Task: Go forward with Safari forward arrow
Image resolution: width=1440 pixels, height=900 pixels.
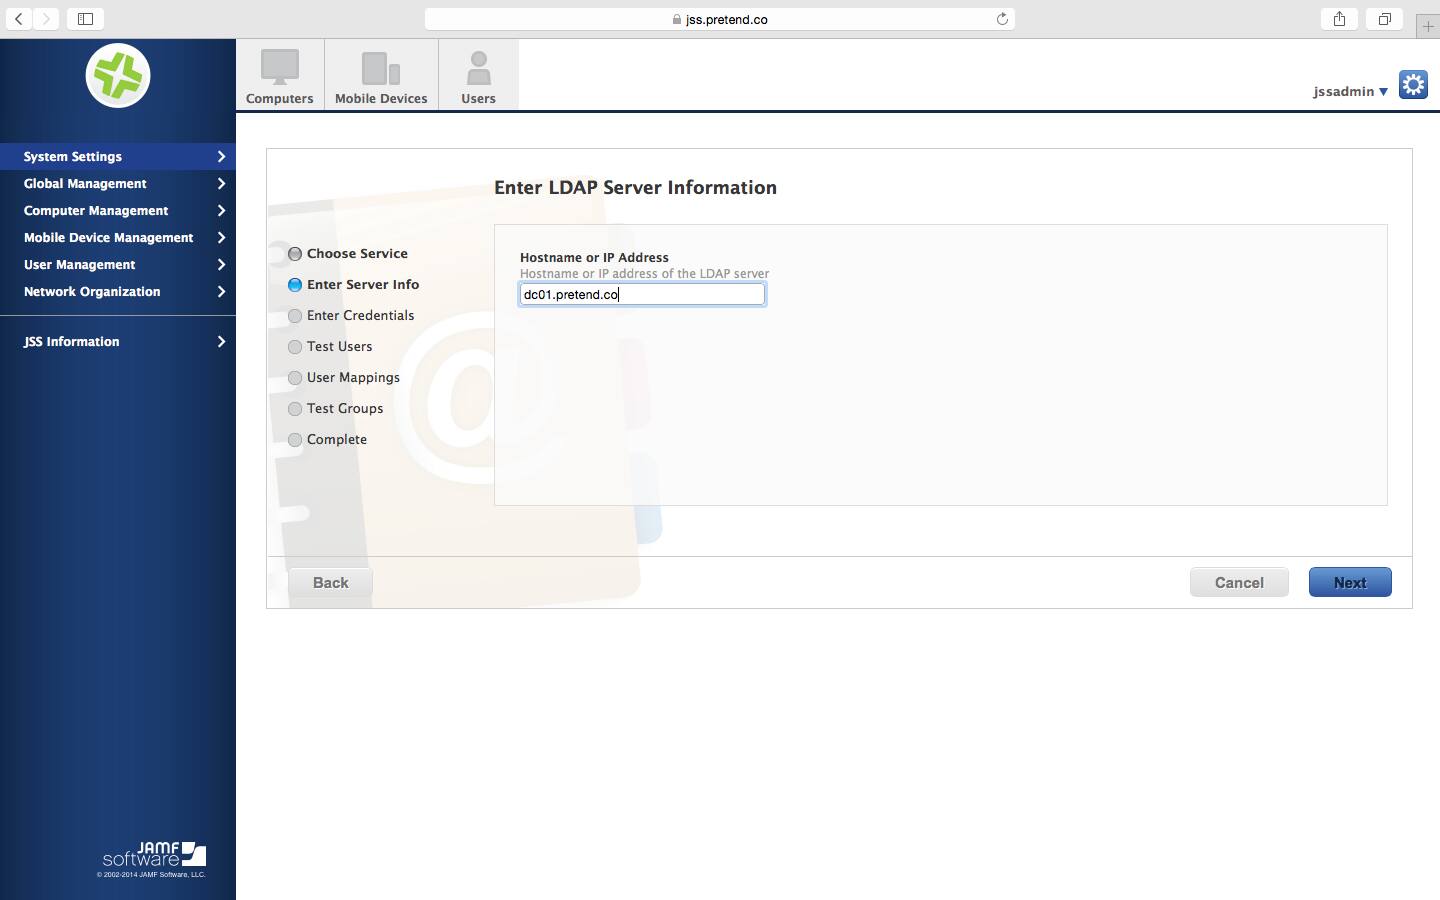Action: click(46, 19)
